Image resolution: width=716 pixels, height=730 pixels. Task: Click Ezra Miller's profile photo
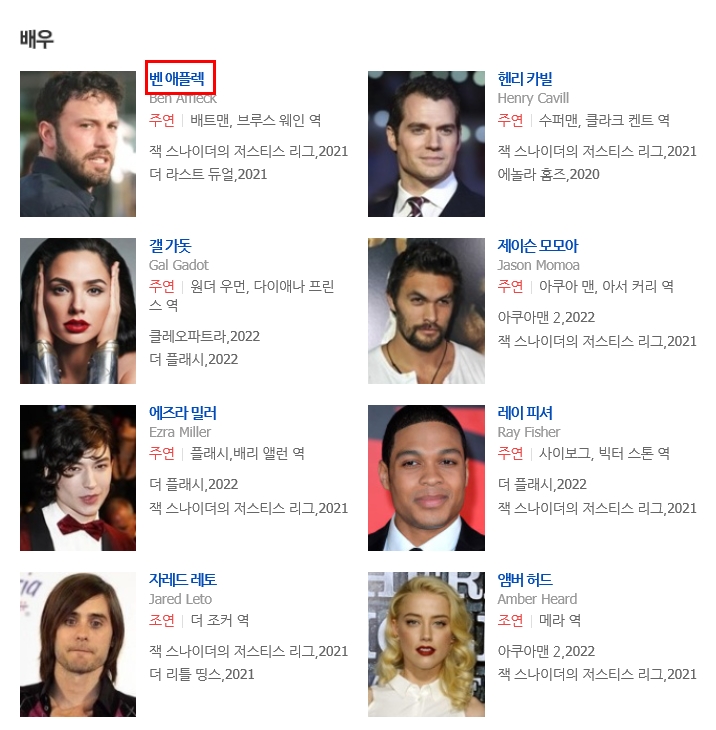[78, 478]
